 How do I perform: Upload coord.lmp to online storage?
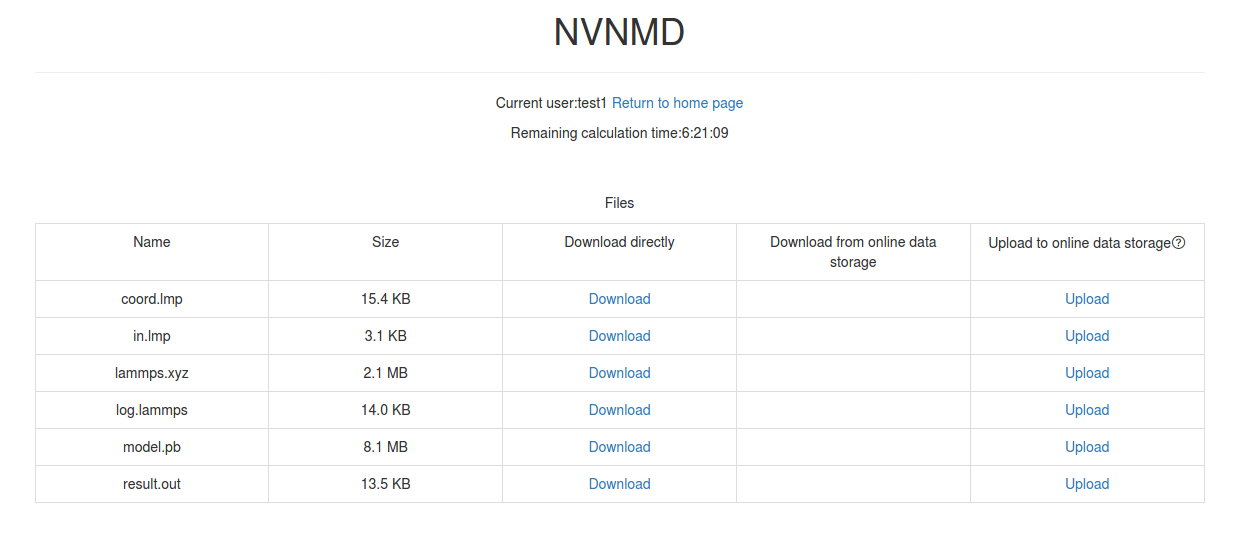(x=1087, y=299)
